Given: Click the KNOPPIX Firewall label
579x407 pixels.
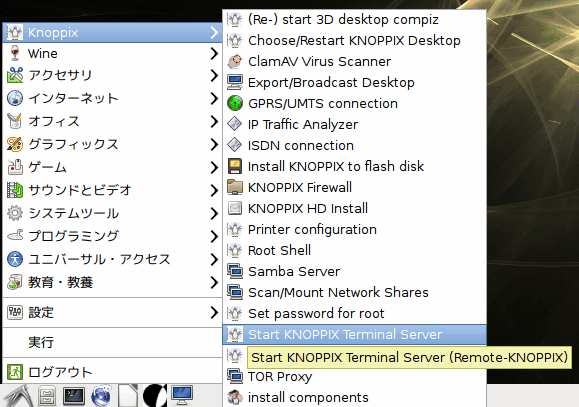Looking at the screenshot, I should point(300,187).
